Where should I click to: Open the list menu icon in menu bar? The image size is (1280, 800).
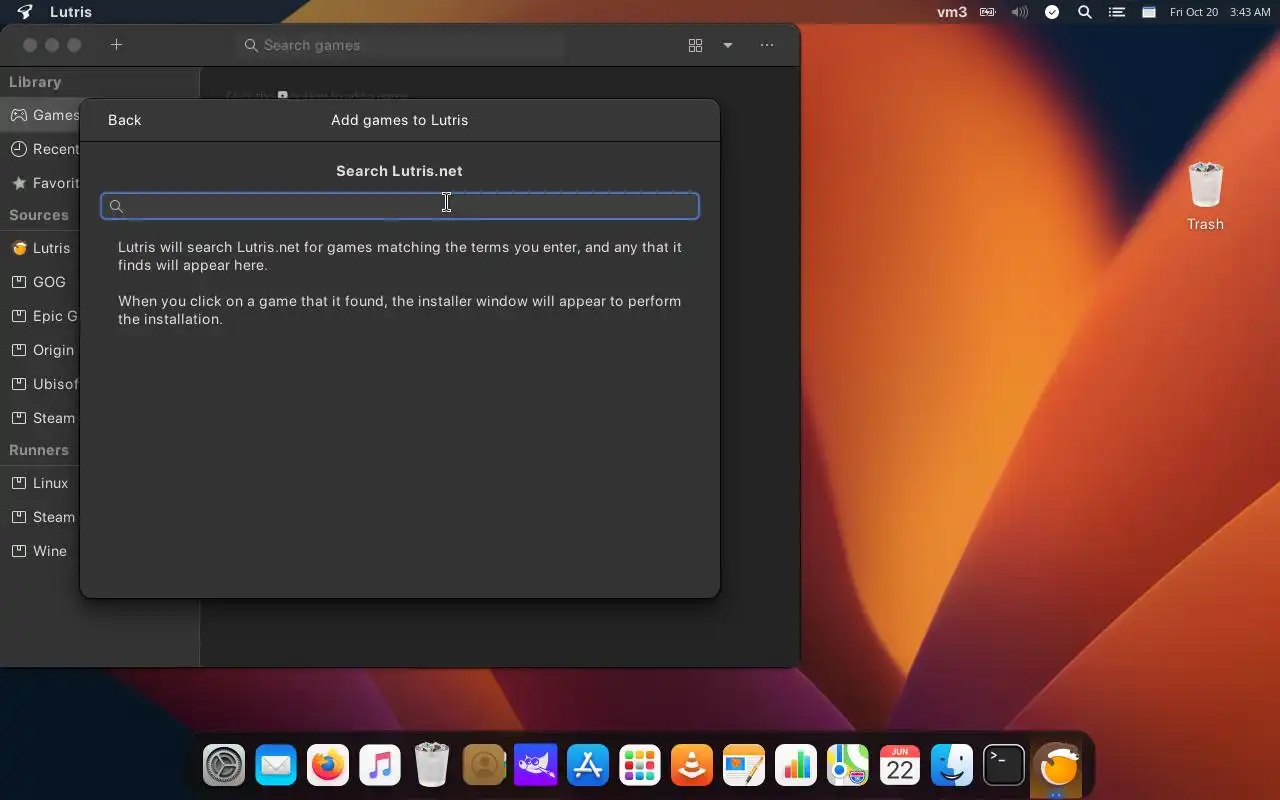coord(1117,12)
